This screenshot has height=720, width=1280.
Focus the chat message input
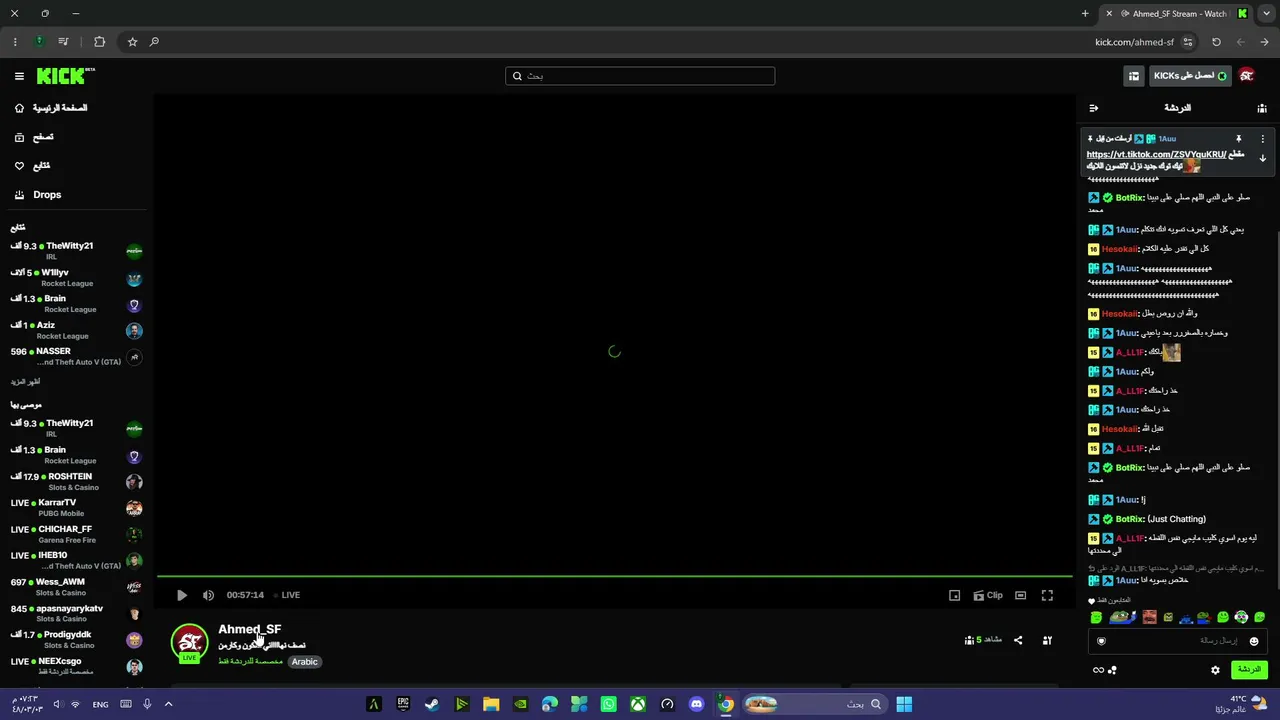pyautogui.click(x=1176, y=641)
